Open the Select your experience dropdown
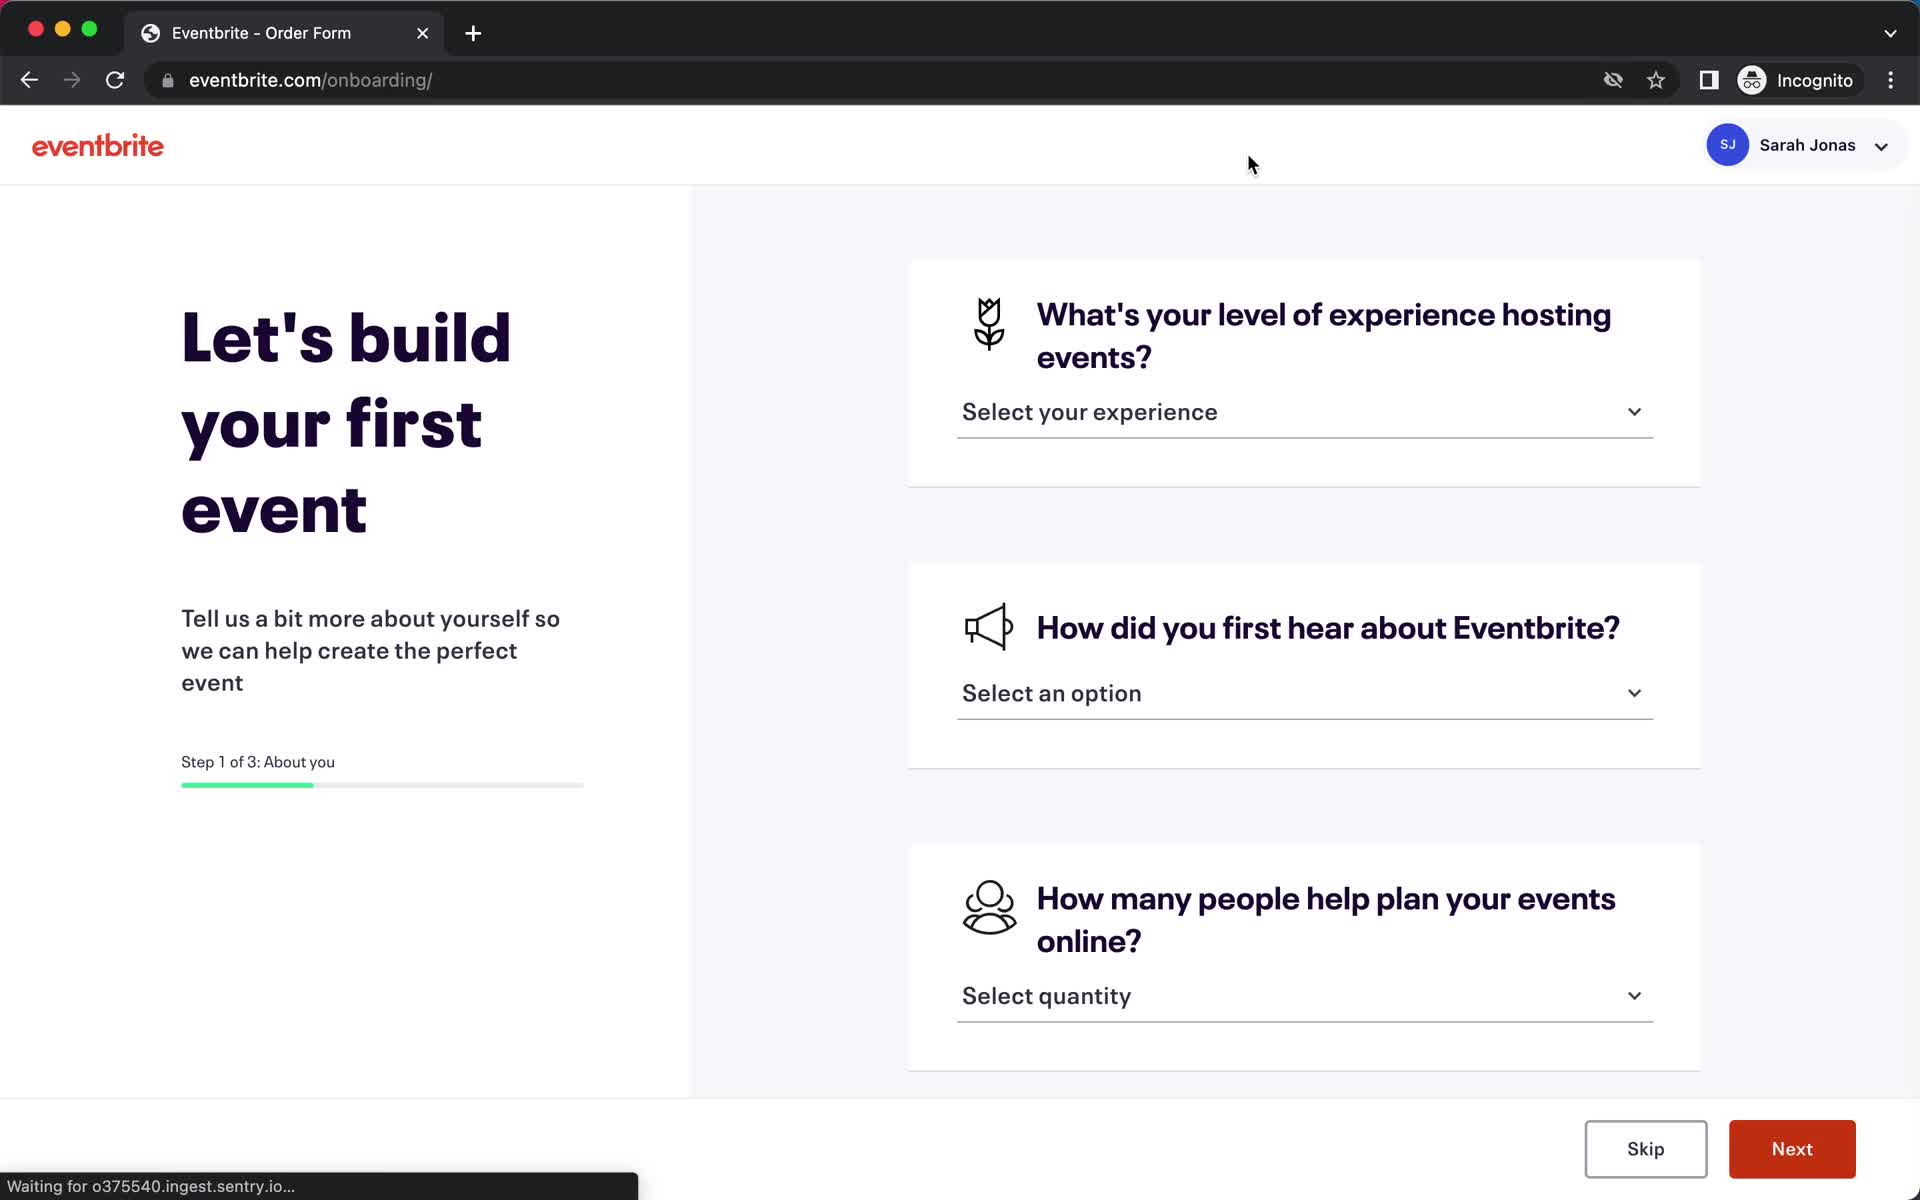 1304,412
